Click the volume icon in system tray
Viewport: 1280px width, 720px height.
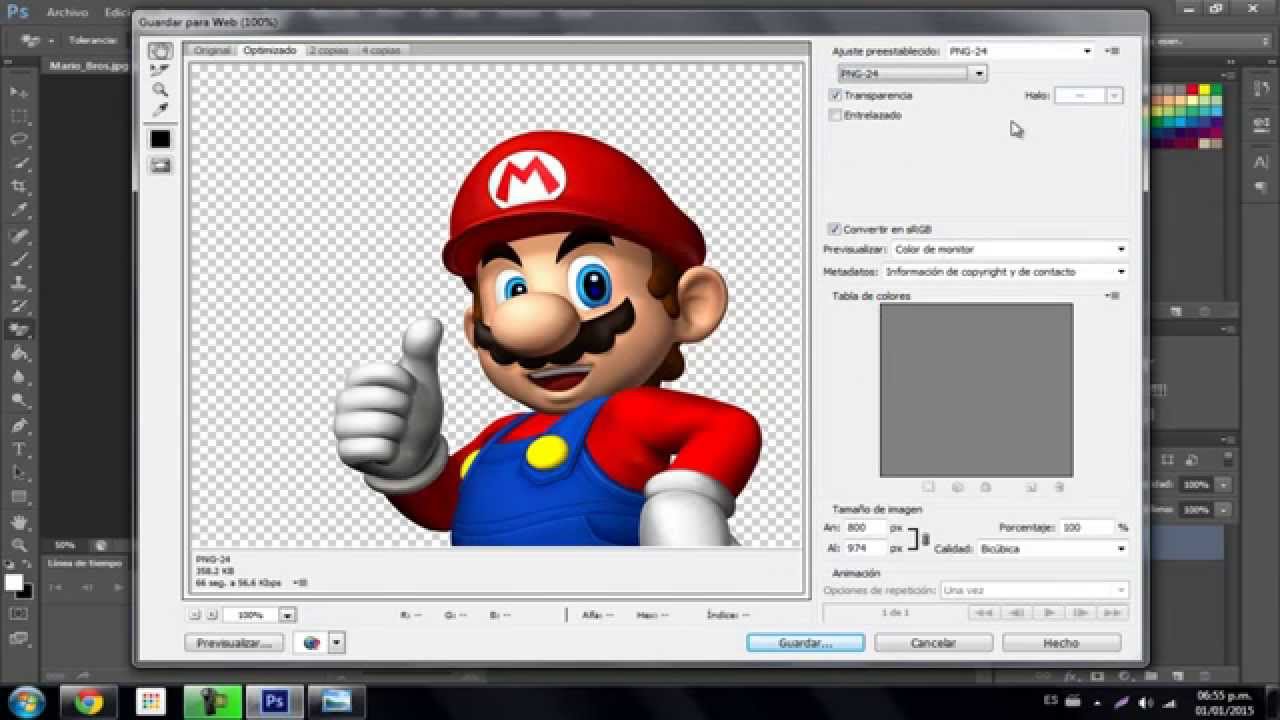click(x=1145, y=702)
